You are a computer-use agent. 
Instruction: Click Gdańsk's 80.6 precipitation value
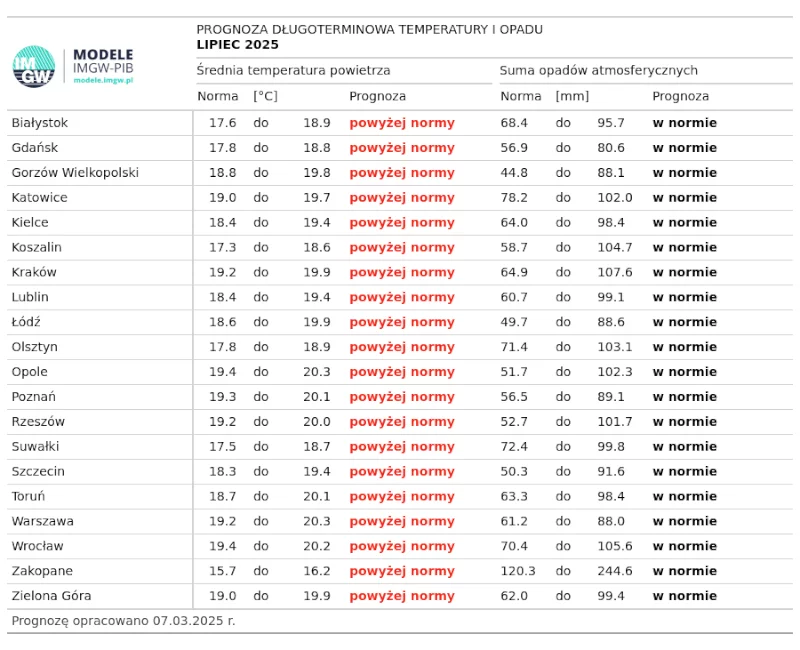coord(611,148)
